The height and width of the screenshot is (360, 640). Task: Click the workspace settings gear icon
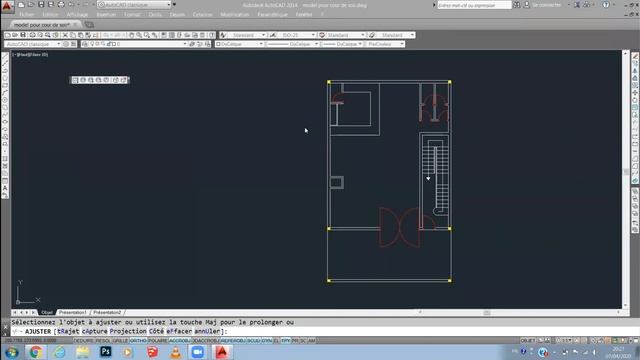(66, 44)
